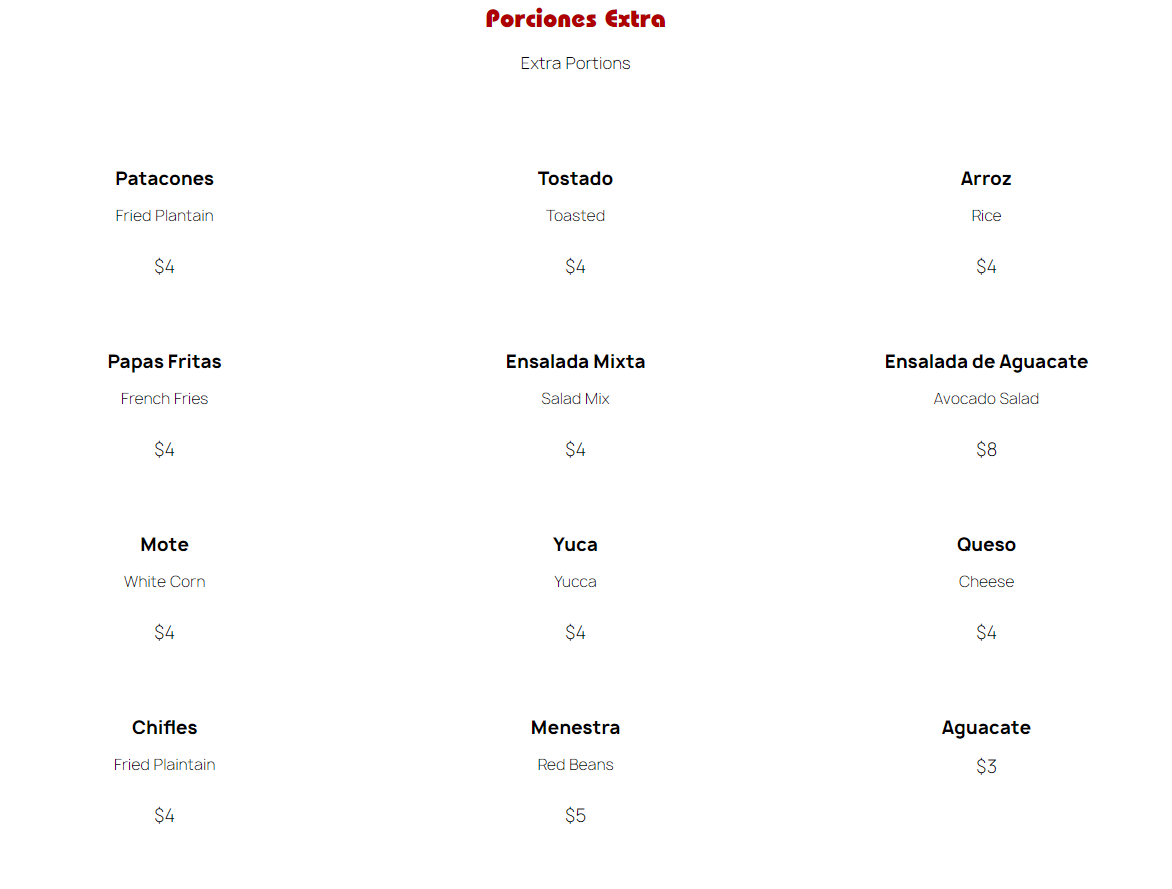Select the Arroz menu item
The image size is (1172, 889).
(x=986, y=179)
